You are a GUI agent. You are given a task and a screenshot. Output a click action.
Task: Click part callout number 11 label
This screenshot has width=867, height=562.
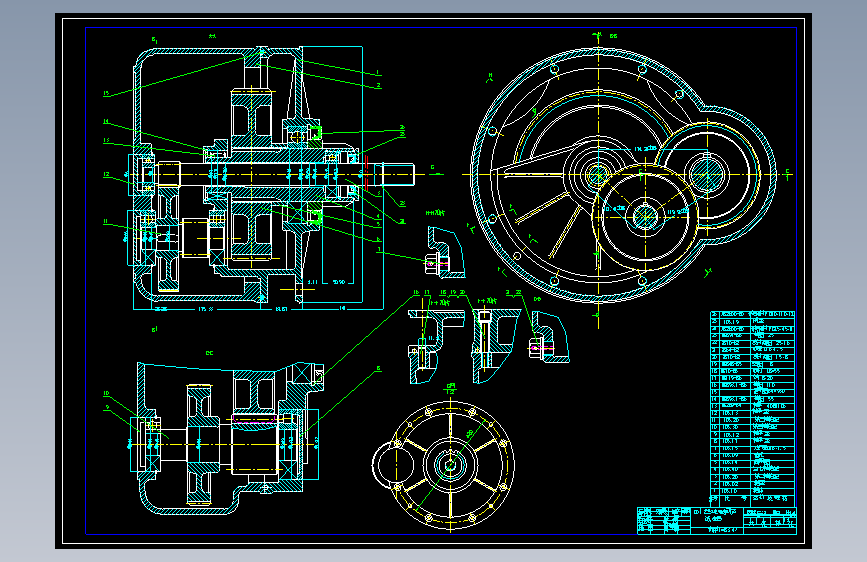point(105,221)
